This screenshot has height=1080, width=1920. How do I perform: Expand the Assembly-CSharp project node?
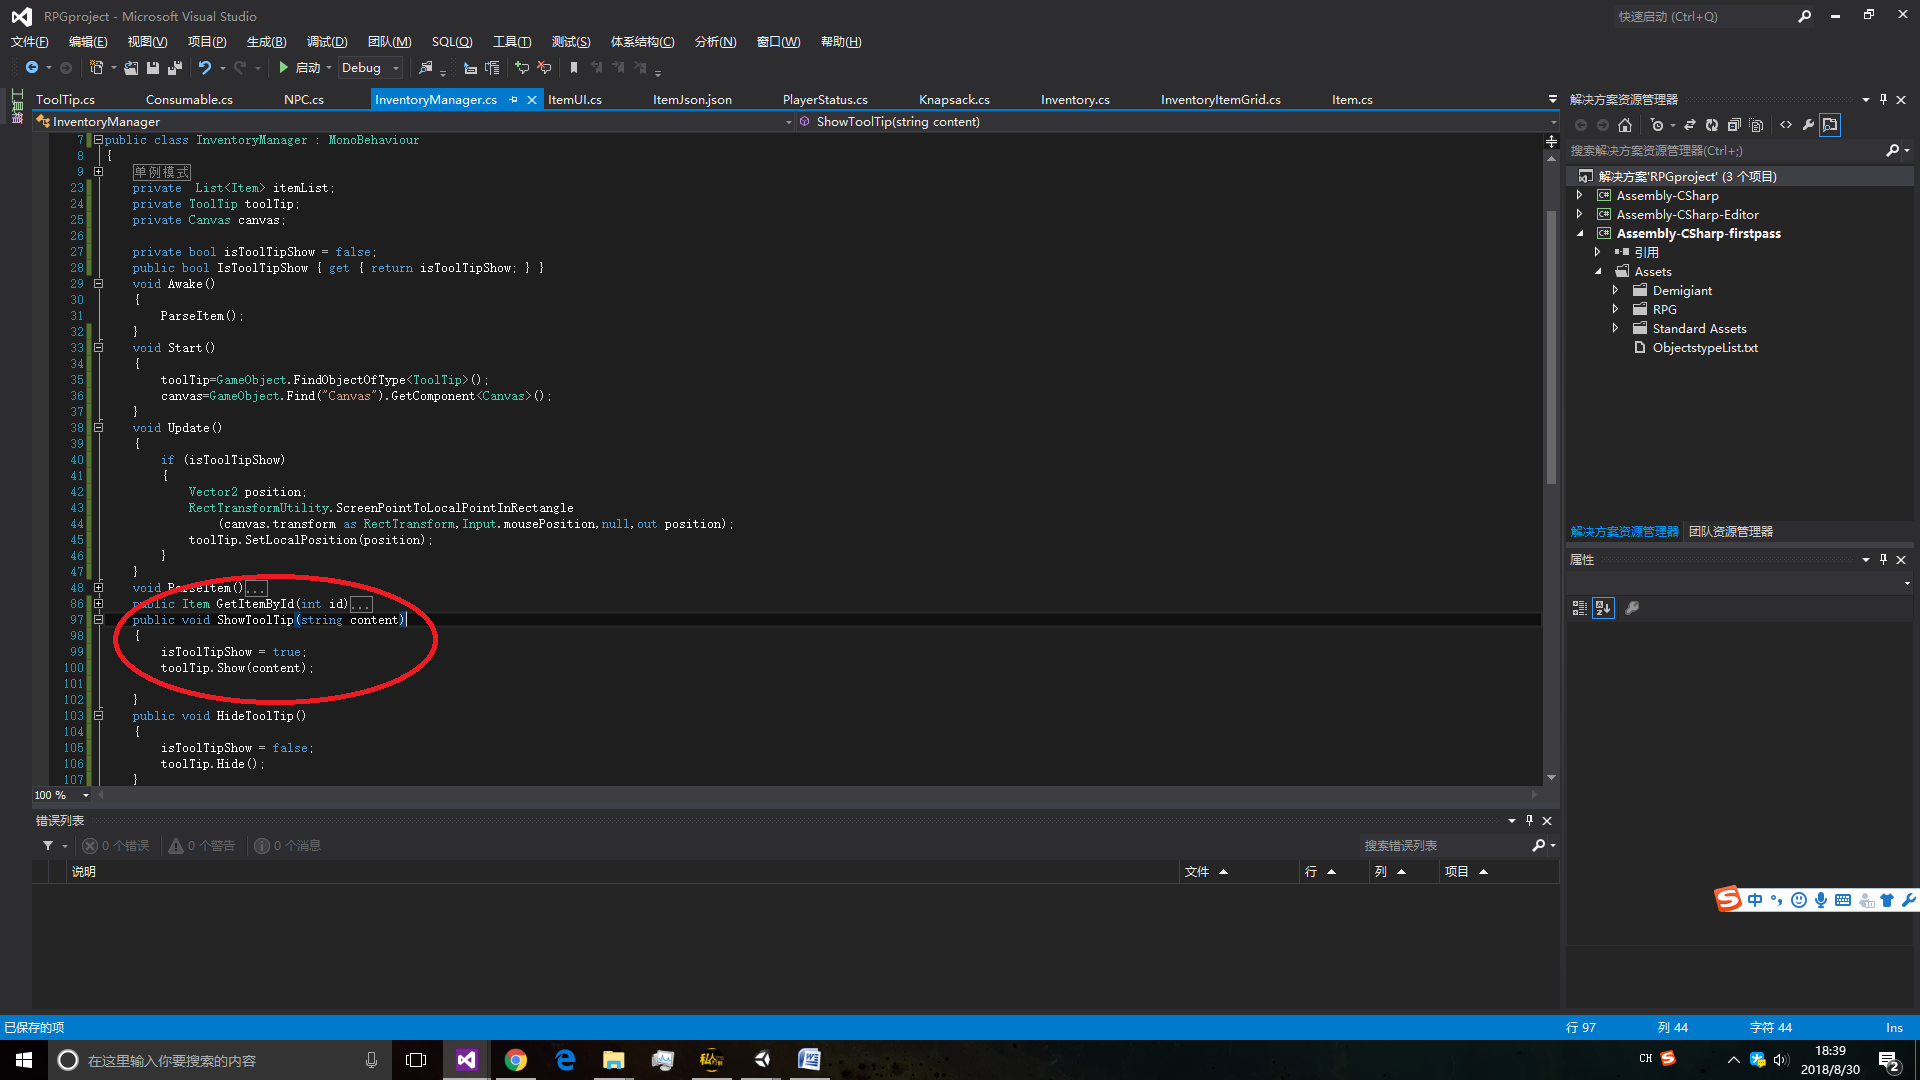pyautogui.click(x=1580, y=195)
